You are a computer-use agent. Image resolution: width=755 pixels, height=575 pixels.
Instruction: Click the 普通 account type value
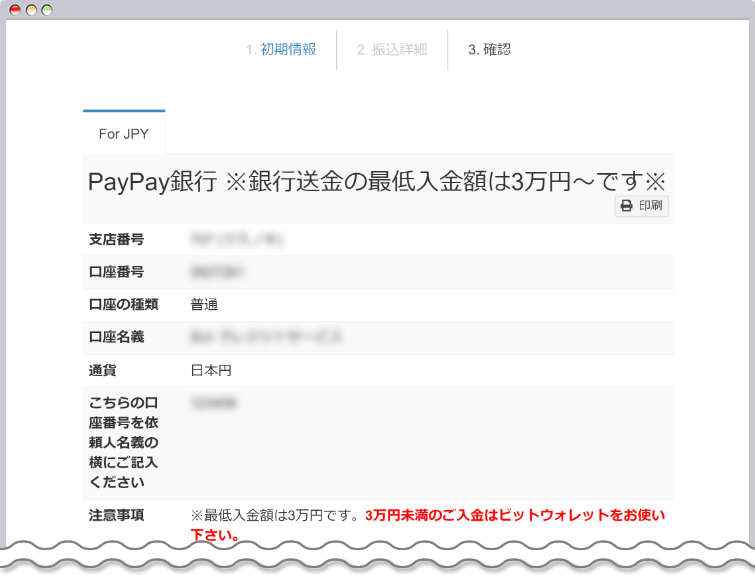tap(204, 304)
